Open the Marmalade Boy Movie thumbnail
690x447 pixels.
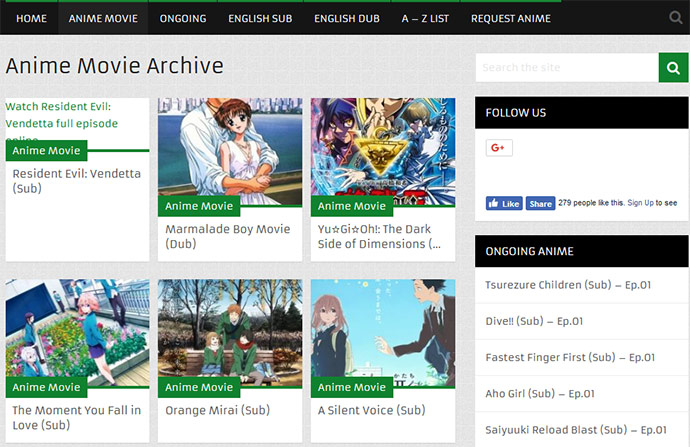pos(230,147)
